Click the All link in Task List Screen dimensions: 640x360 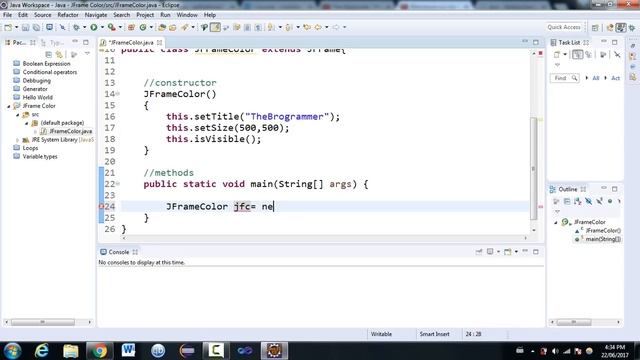pyautogui.click(x=596, y=78)
